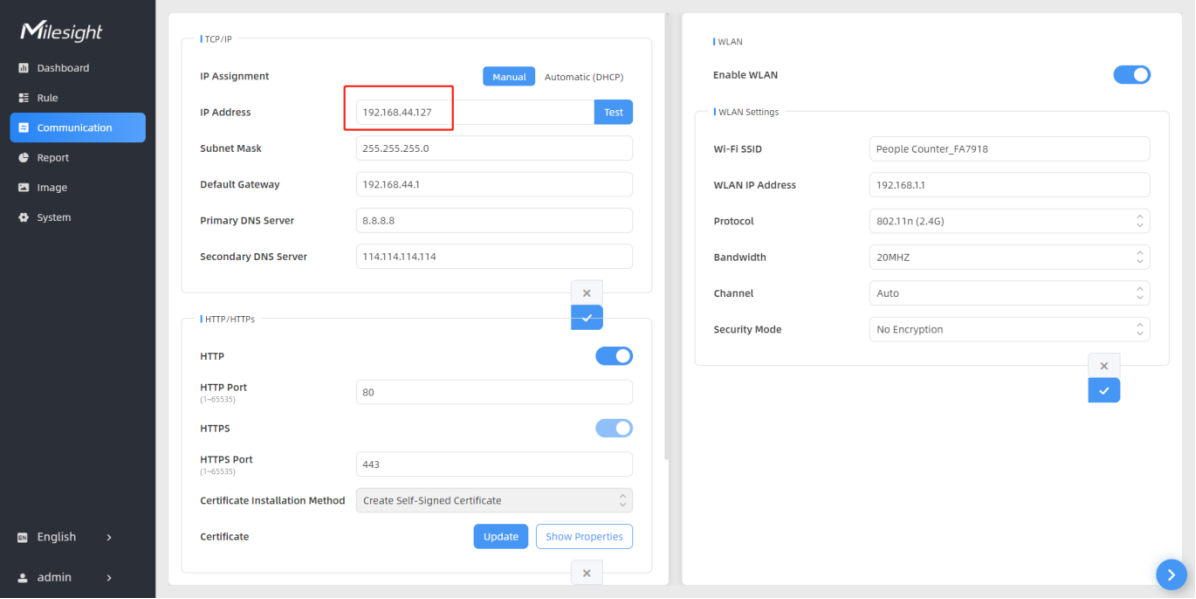Confirm WLAN settings with checkmark button
The image size is (1196, 599).
click(x=1104, y=390)
